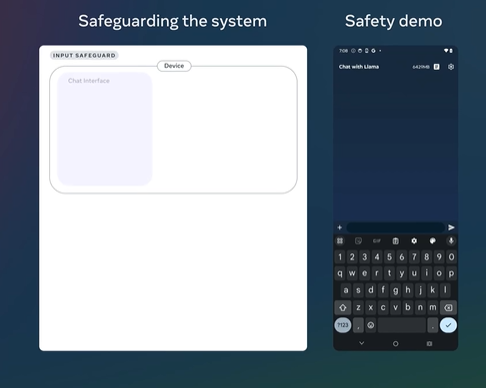The image size is (486, 388).
Task: Tap the letter p key
Action: (x=451, y=273)
